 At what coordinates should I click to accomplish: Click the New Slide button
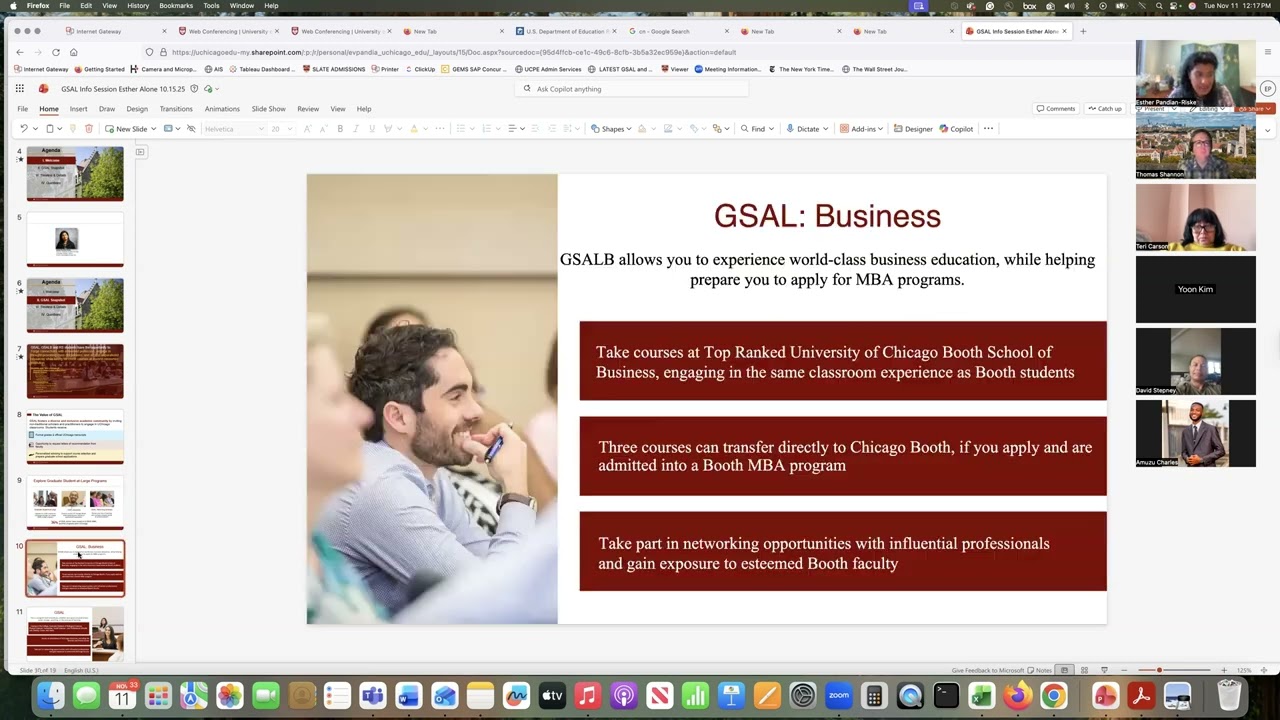pos(126,129)
